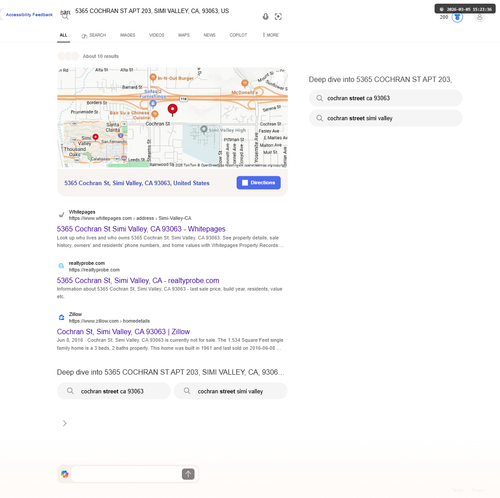Switch to the MAPS tab
Viewport: 500px width, 498px height.
click(184, 35)
